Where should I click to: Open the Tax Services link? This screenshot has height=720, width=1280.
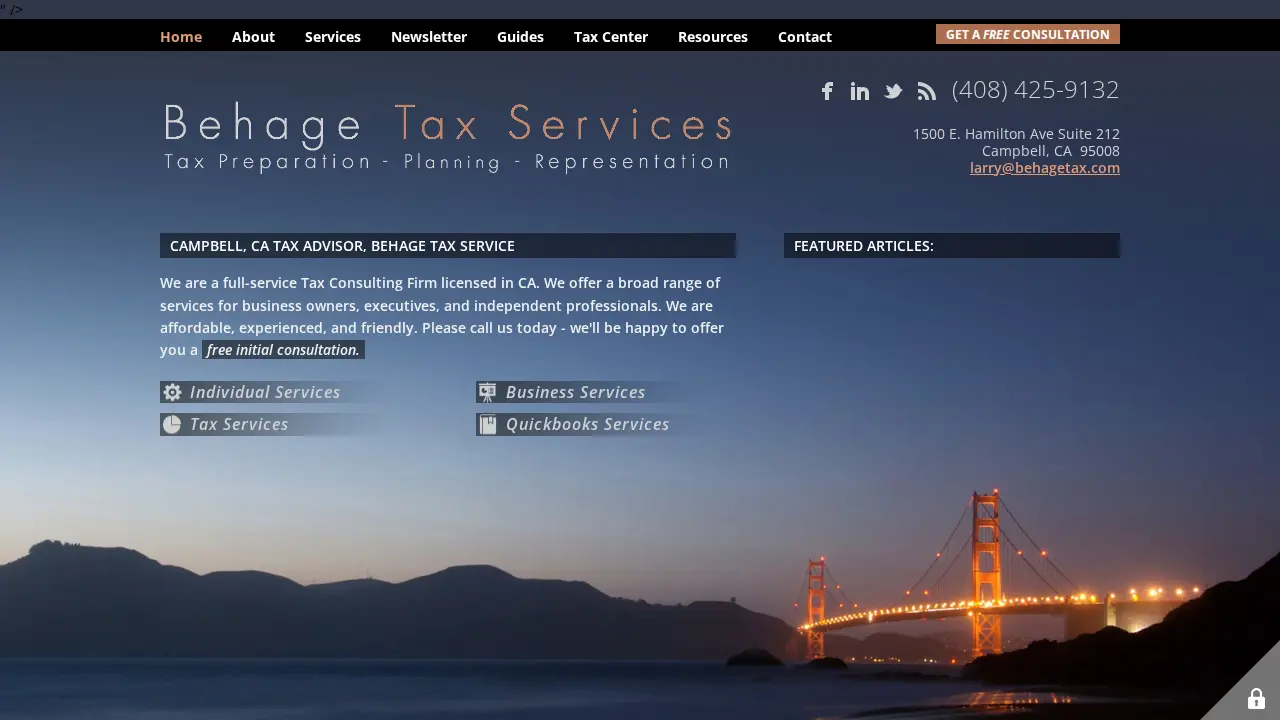pos(239,424)
